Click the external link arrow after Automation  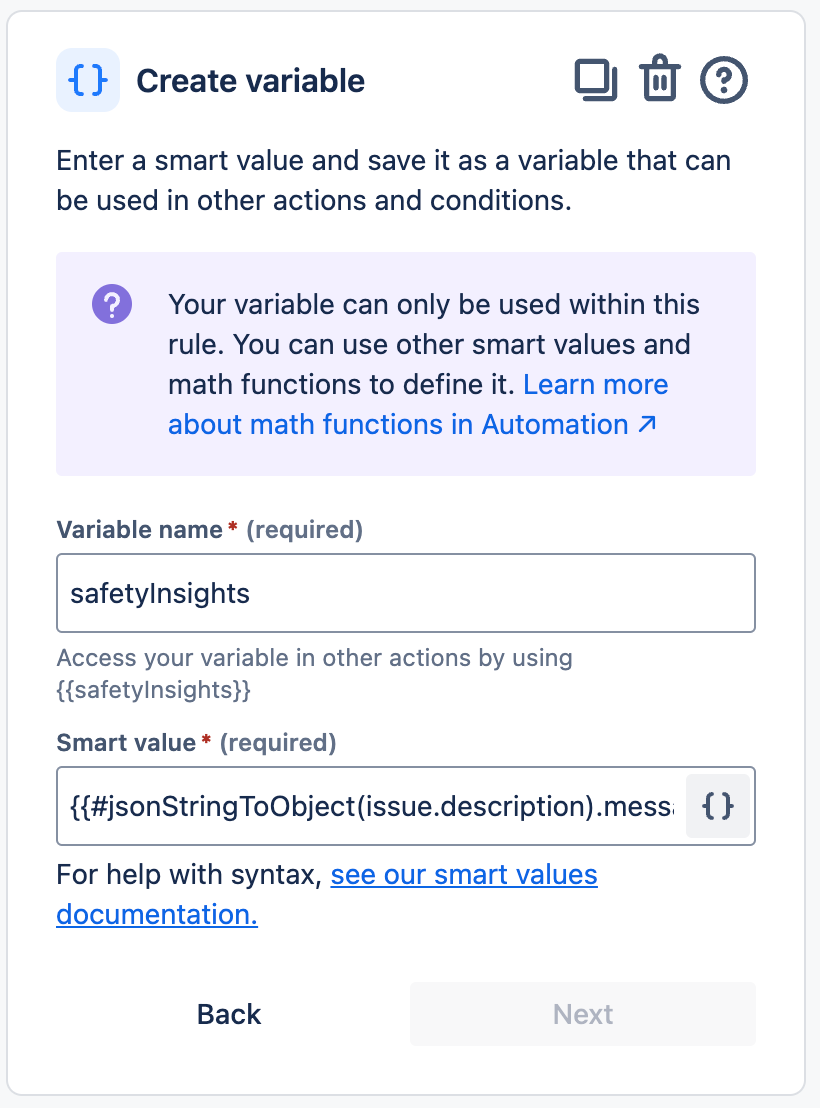click(647, 424)
